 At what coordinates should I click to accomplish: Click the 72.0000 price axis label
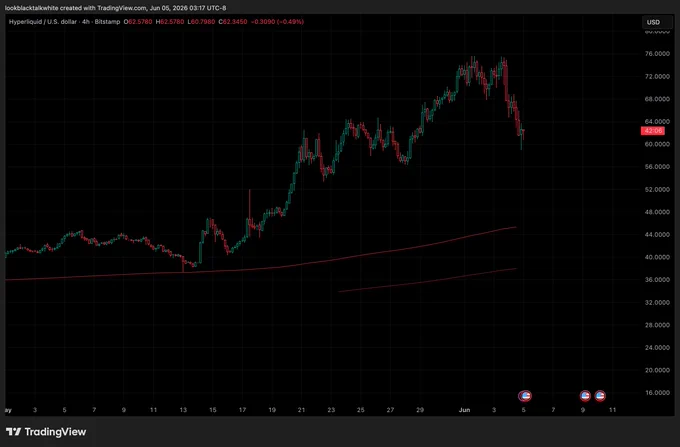(x=657, y=76)
